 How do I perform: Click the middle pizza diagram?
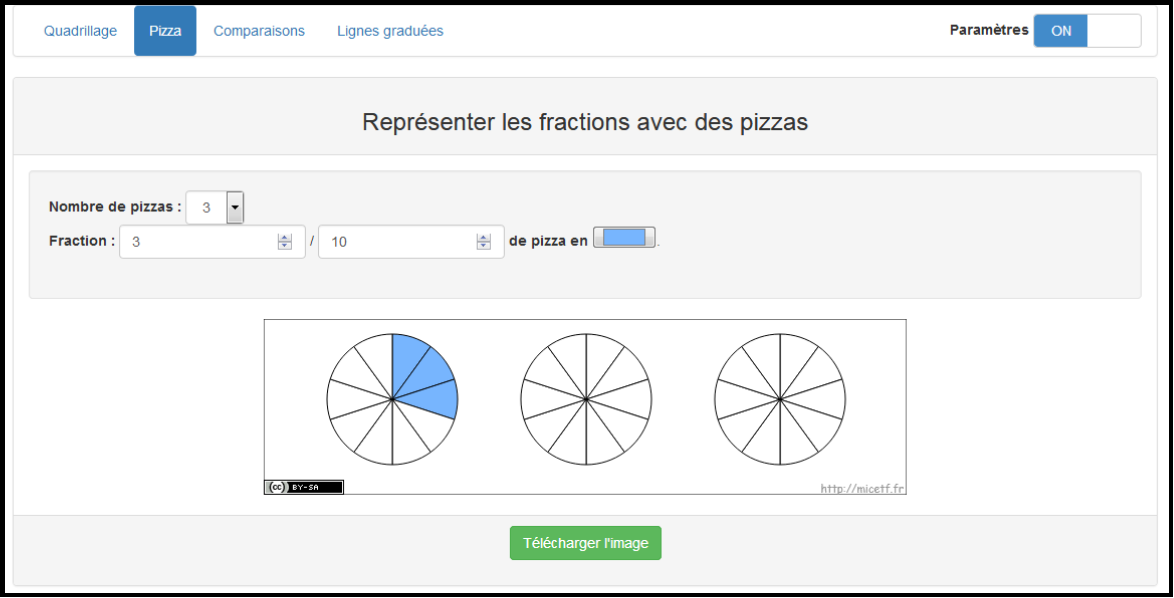585,400
